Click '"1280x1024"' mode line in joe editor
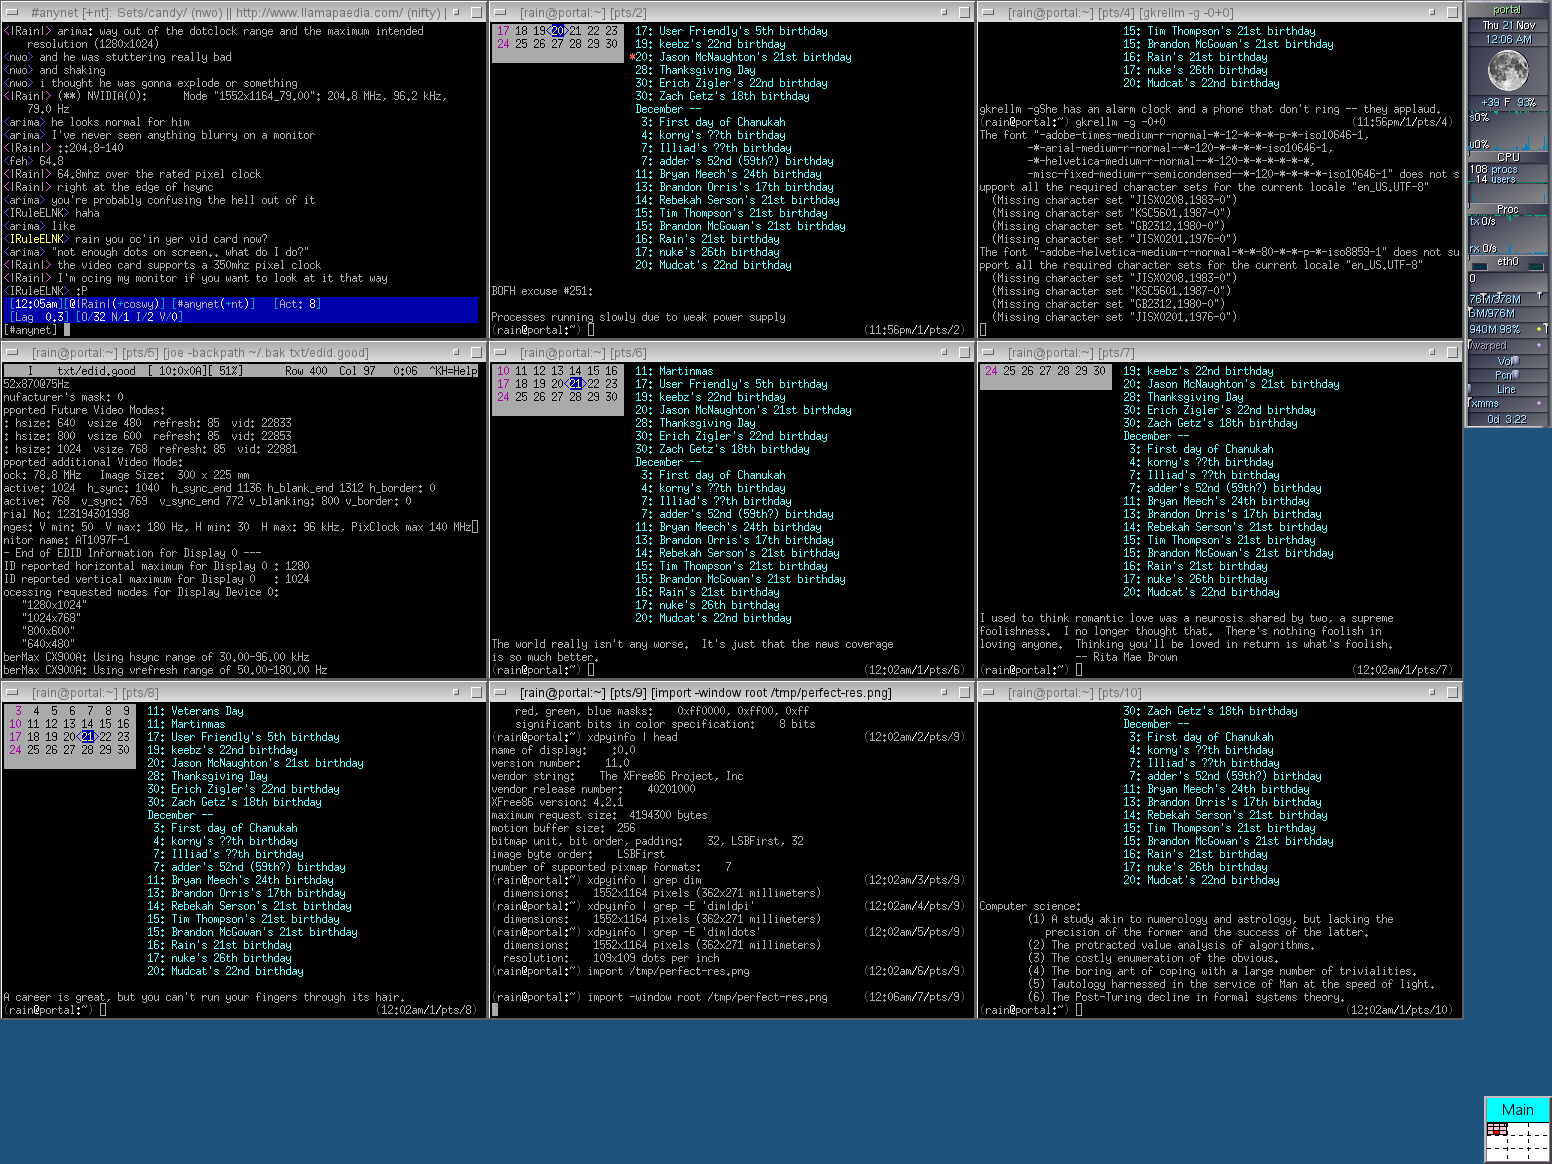 tap(55, 605)
